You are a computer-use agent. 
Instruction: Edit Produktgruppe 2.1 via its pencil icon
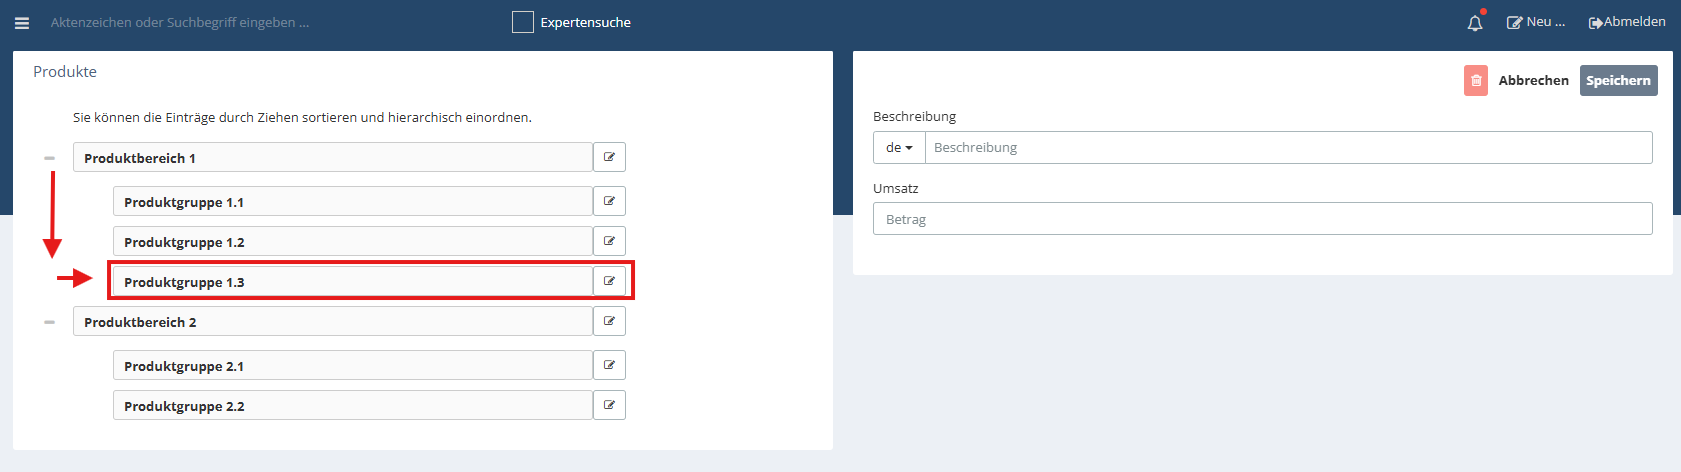click(x=609, y=365)
